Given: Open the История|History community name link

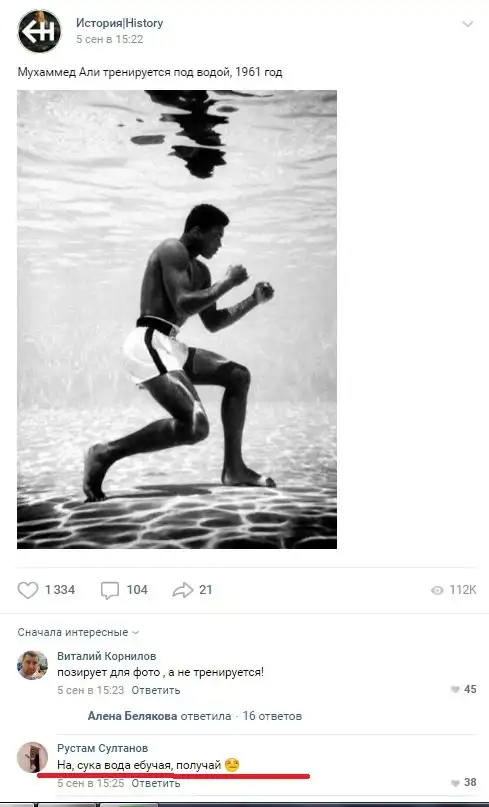Looking at the screenshot, I should [x=119, y=23].
